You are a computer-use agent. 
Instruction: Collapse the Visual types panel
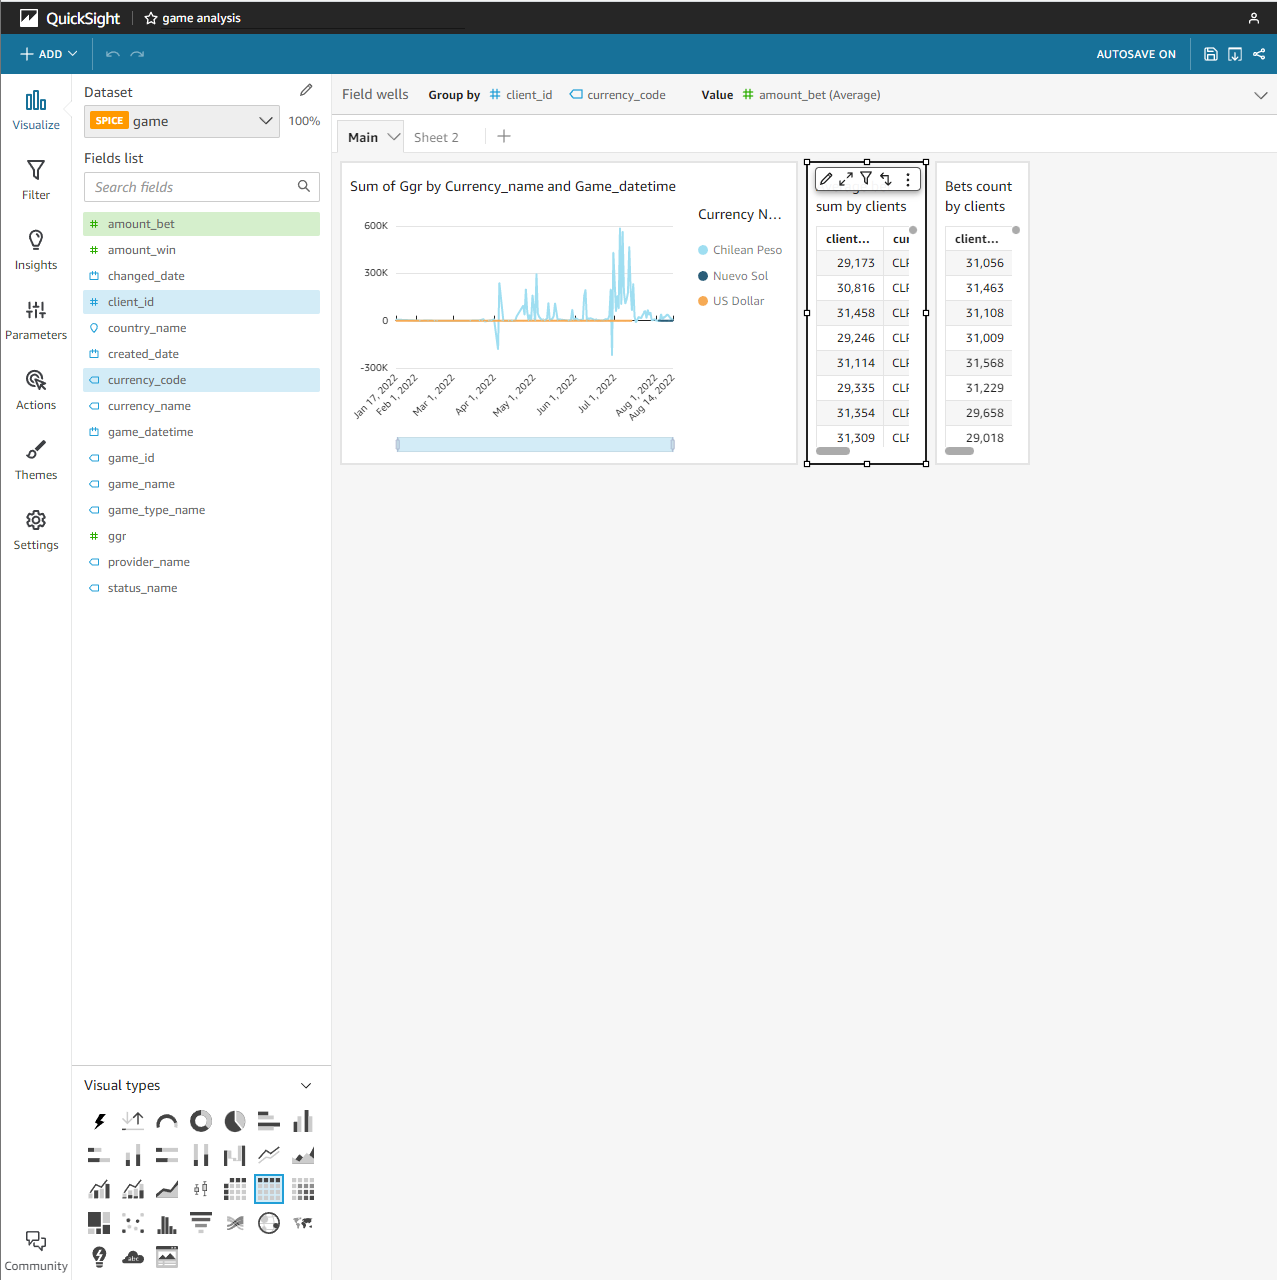pyautogui.click(x=306, y=1085)
